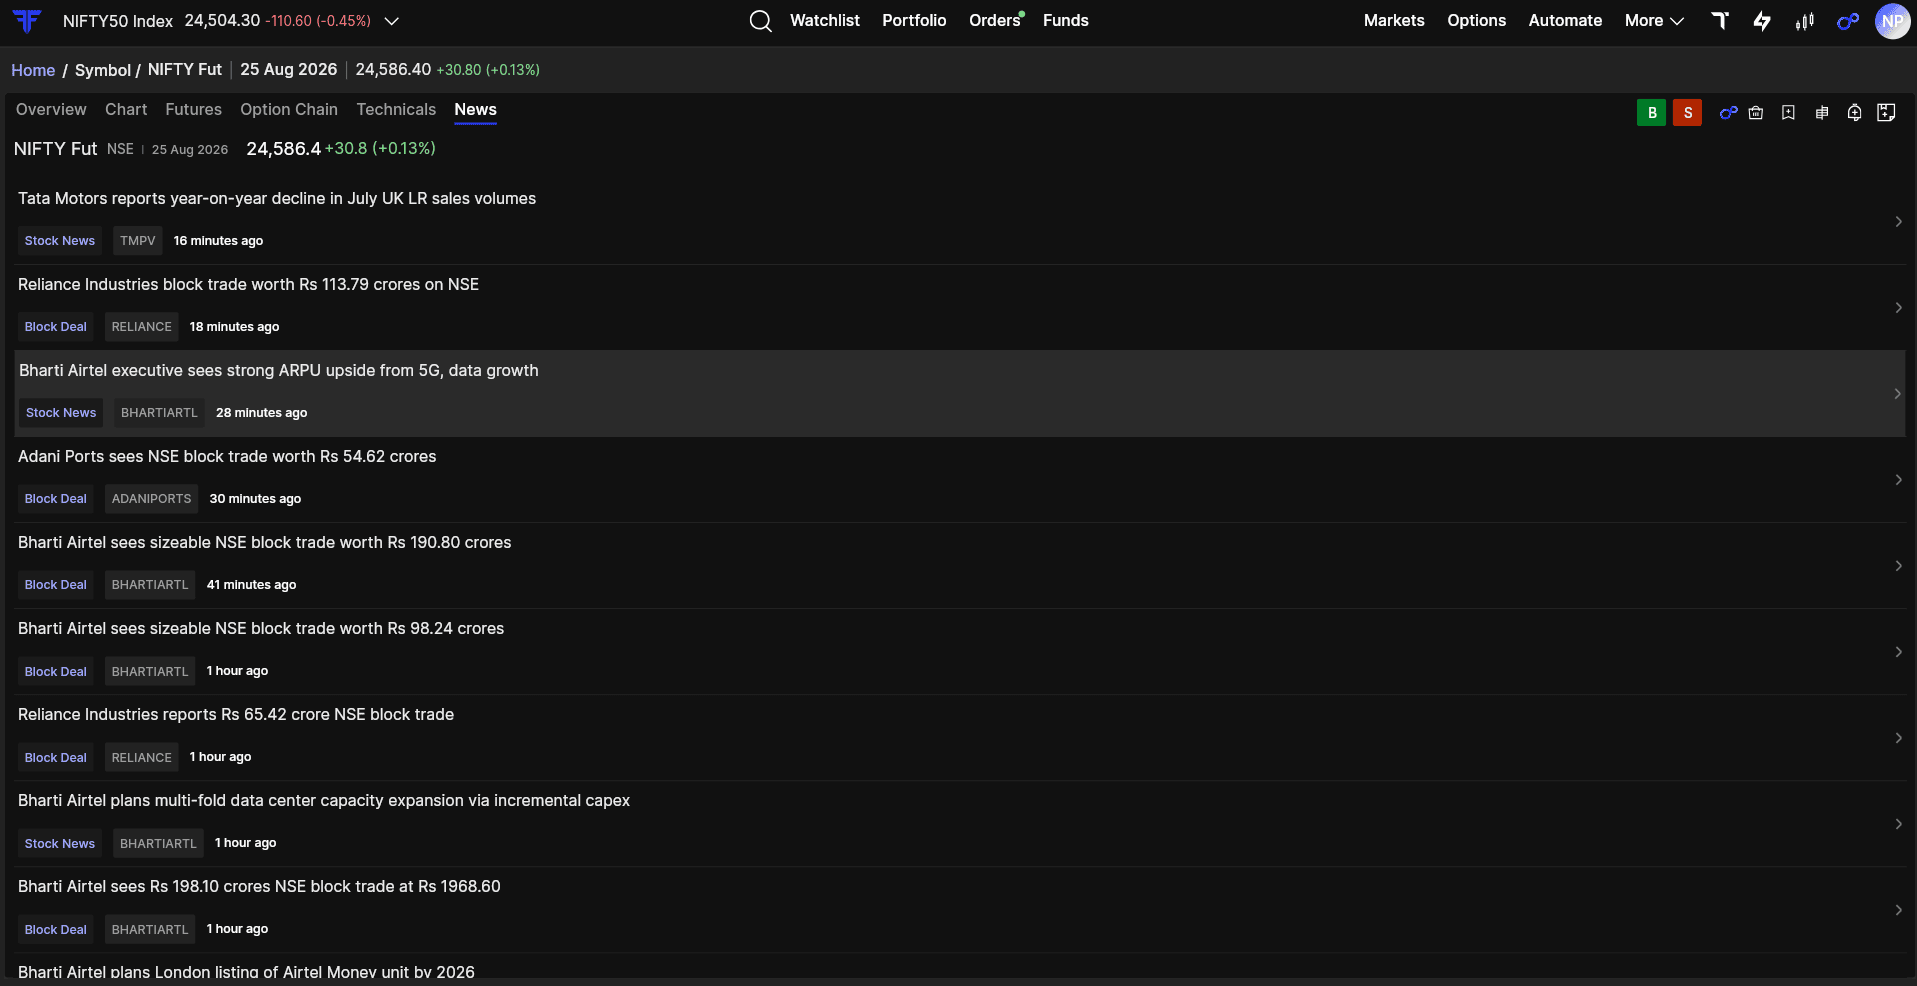The height and width of the screenshot is (986, 1917).
Task: Click the Fyers logo in the header
Action: click(27, 20)
